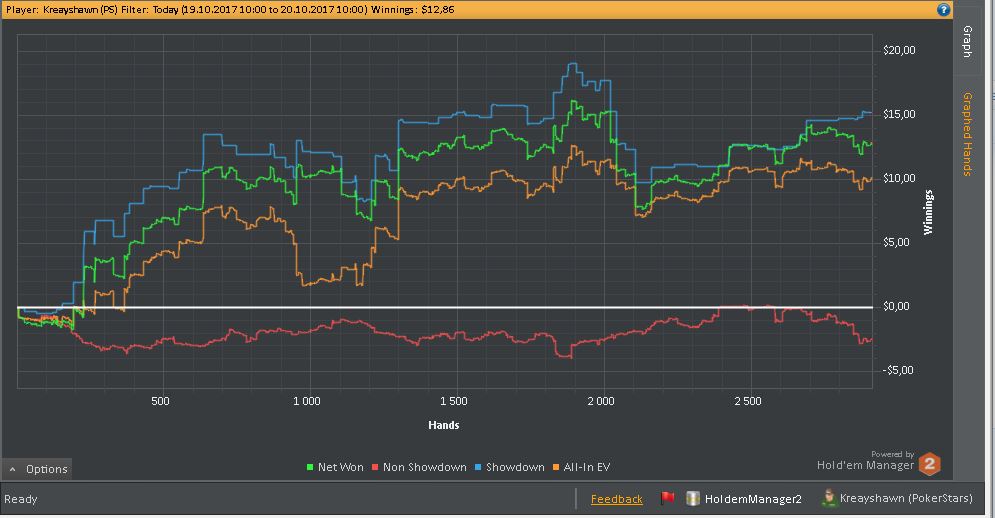
Task: Click the 2 000 hands axis label
Action: click(601, 401)
